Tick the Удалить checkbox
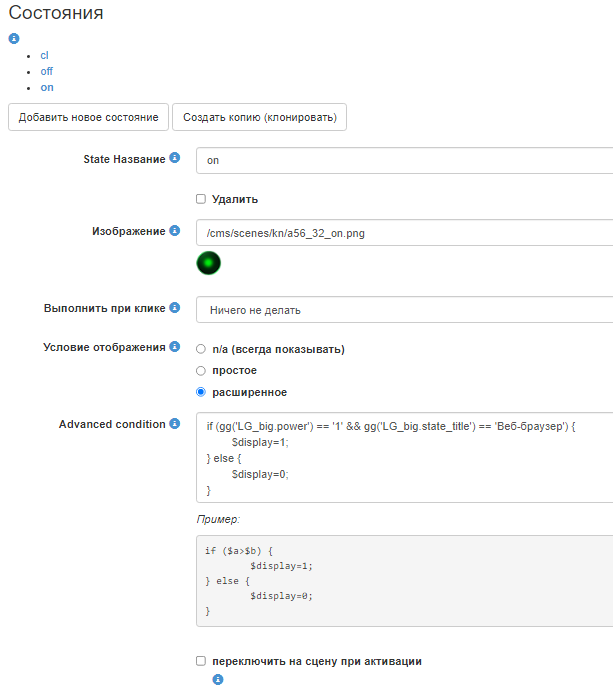613x697 pixels. [201, 199]
